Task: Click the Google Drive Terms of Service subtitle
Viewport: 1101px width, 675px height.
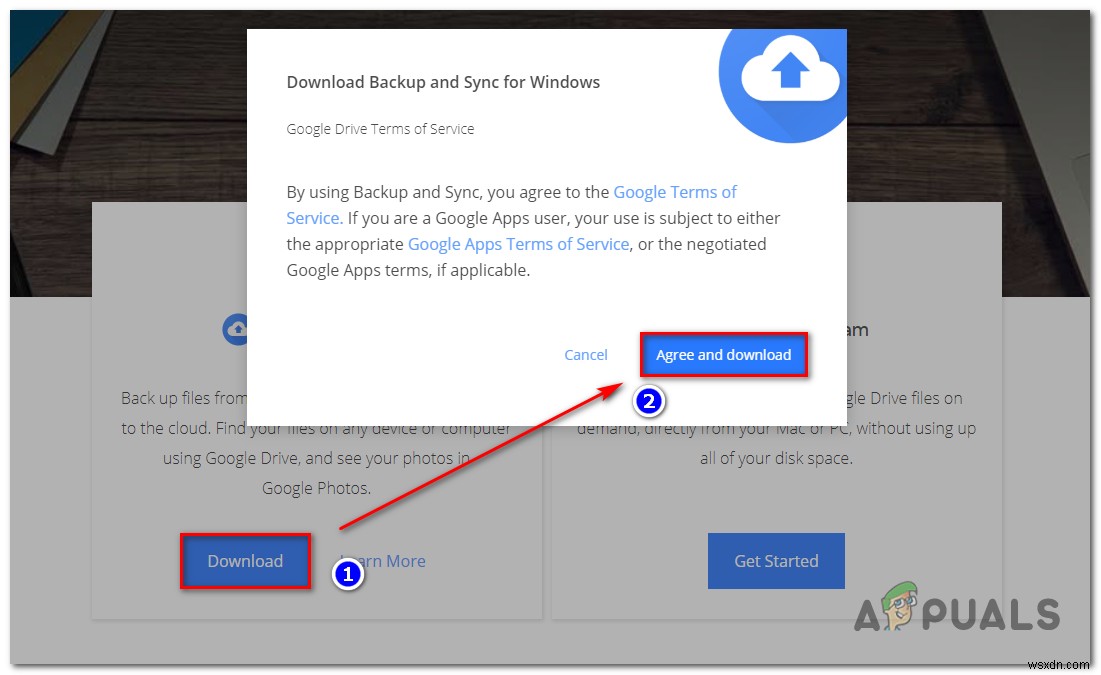Action: (x=380, y=128)
